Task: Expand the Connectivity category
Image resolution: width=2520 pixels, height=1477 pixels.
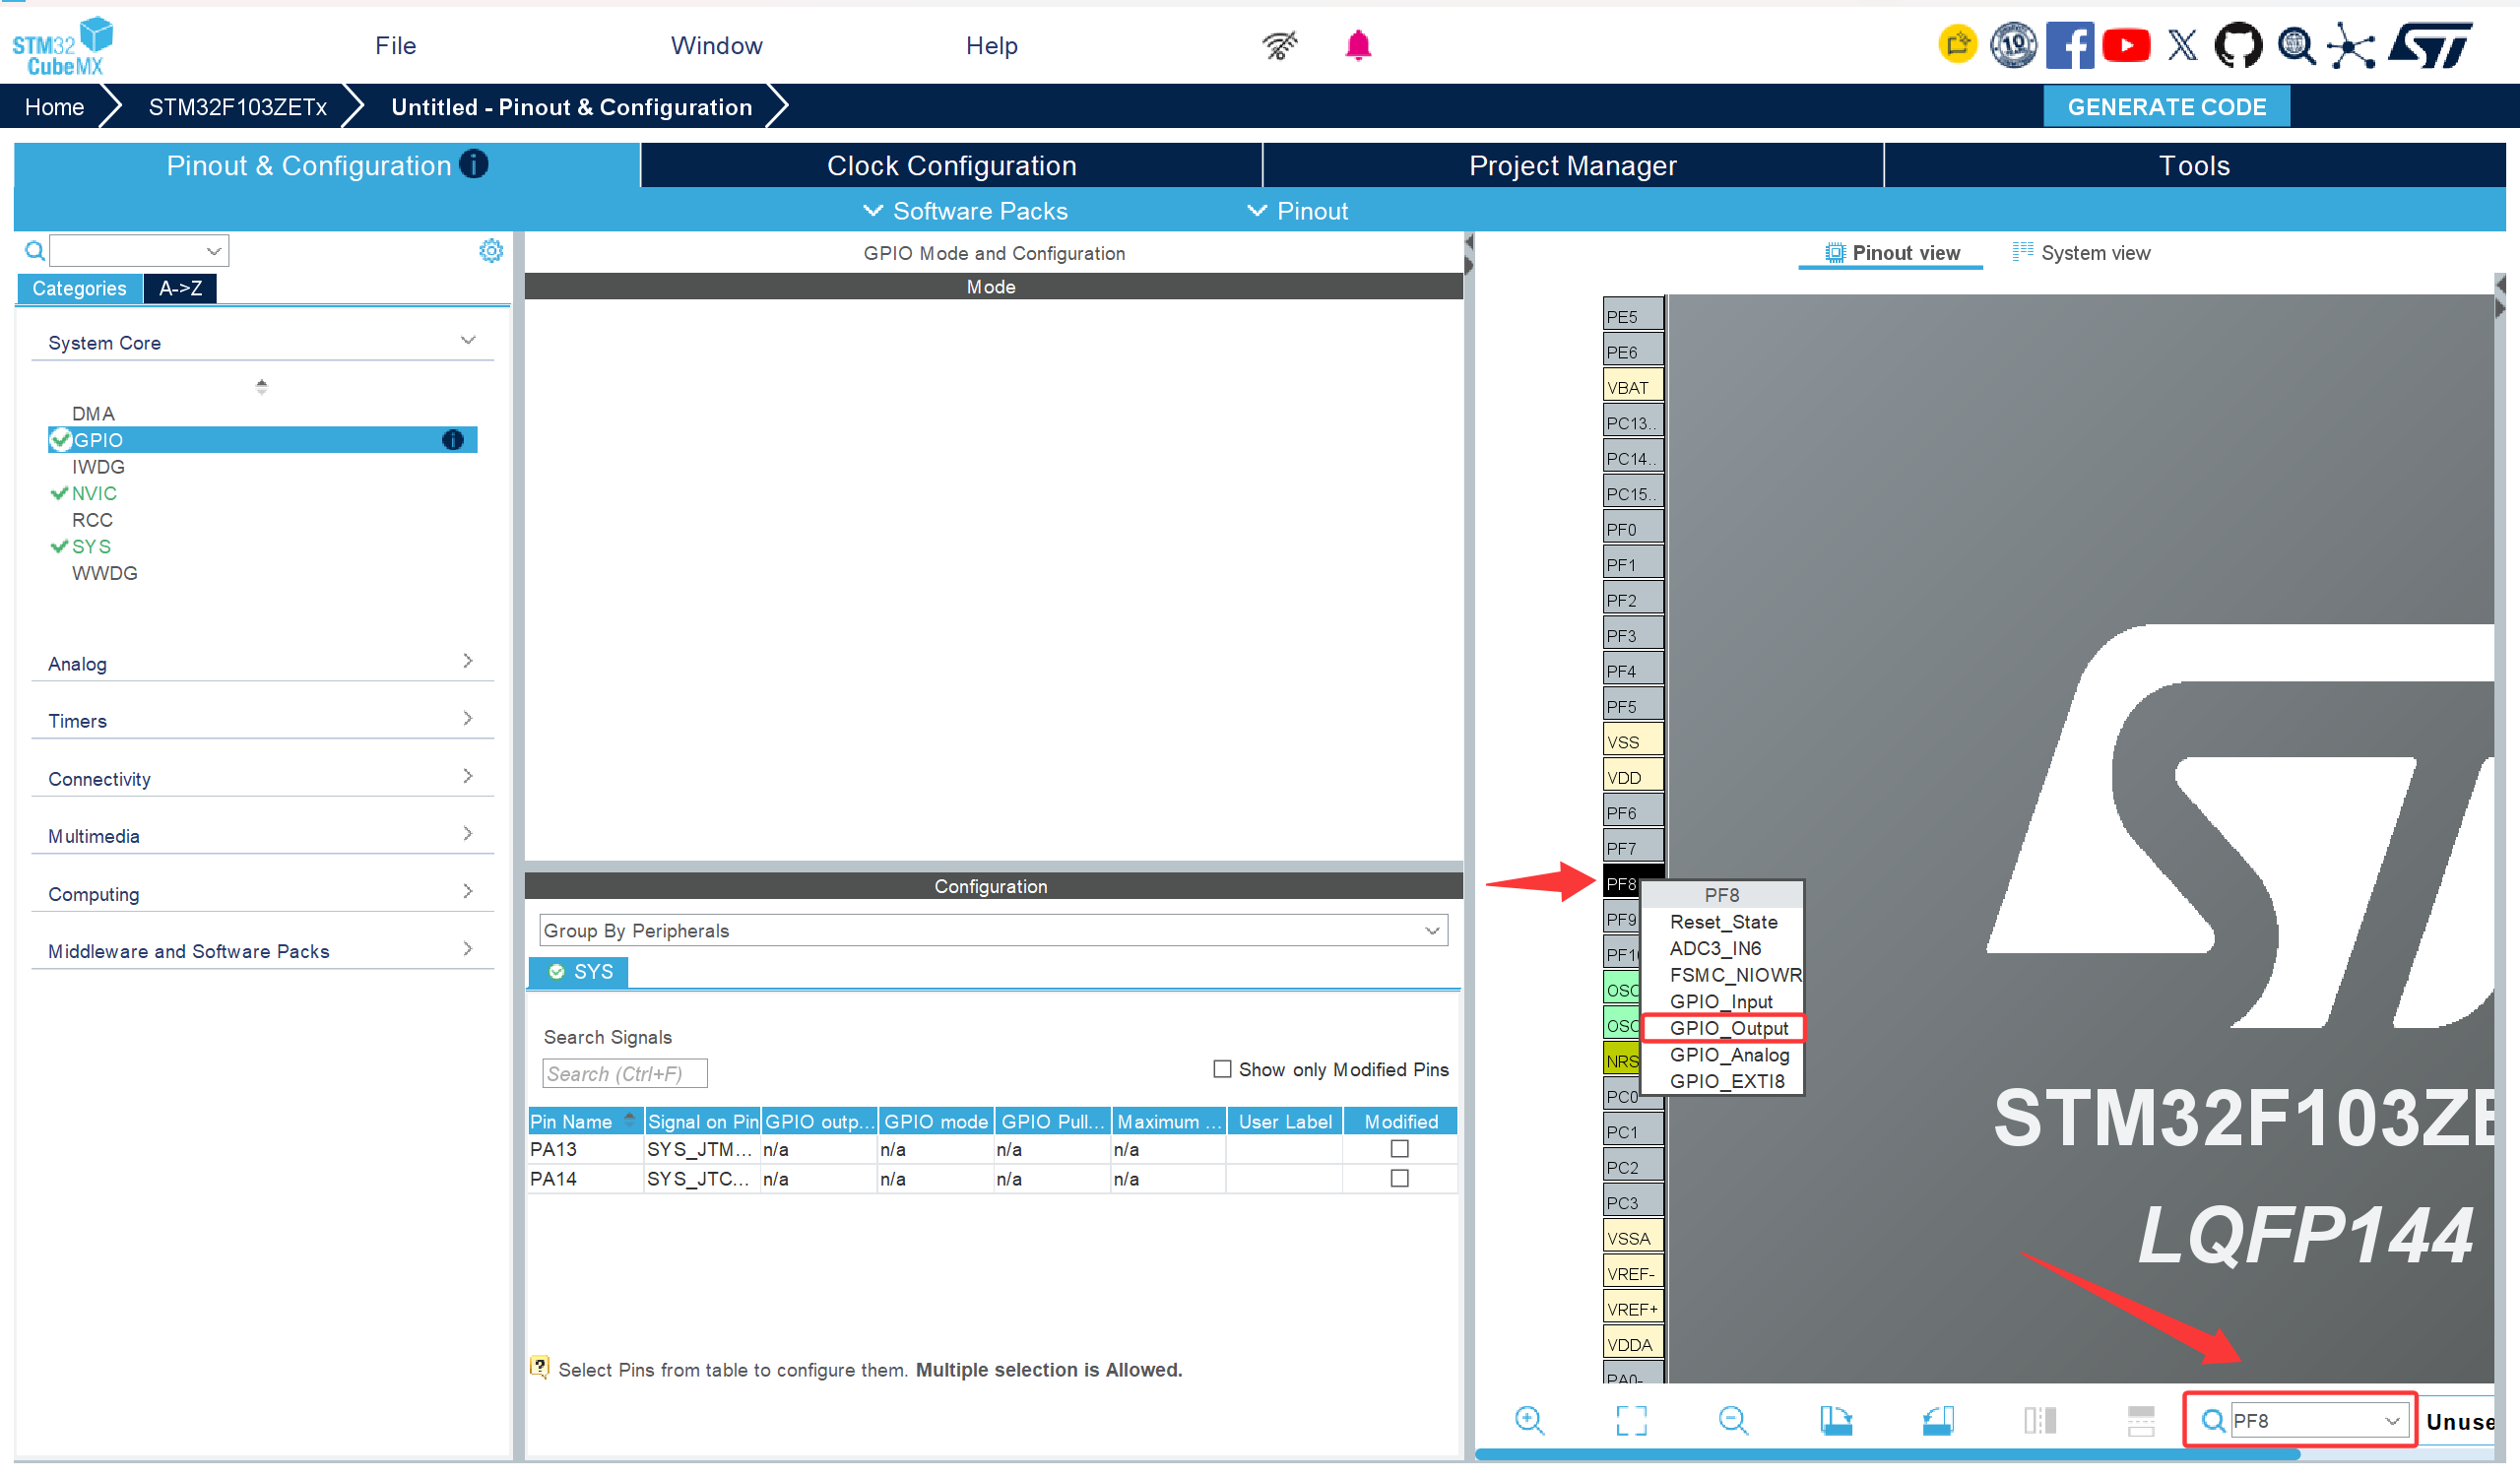Action: [x=468, y=777]
